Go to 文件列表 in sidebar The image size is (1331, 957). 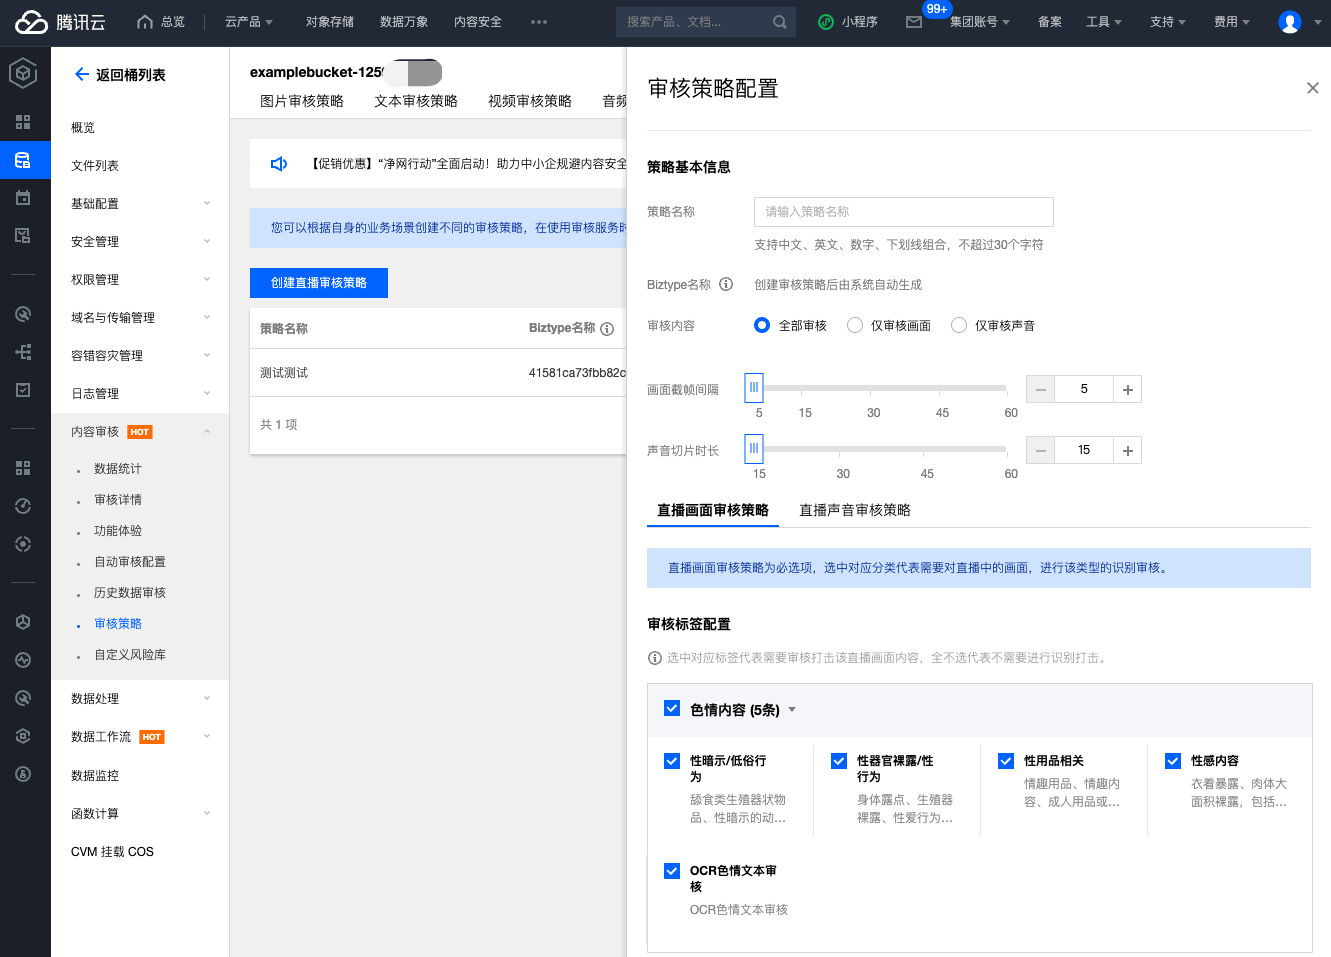tap(95, 166)
